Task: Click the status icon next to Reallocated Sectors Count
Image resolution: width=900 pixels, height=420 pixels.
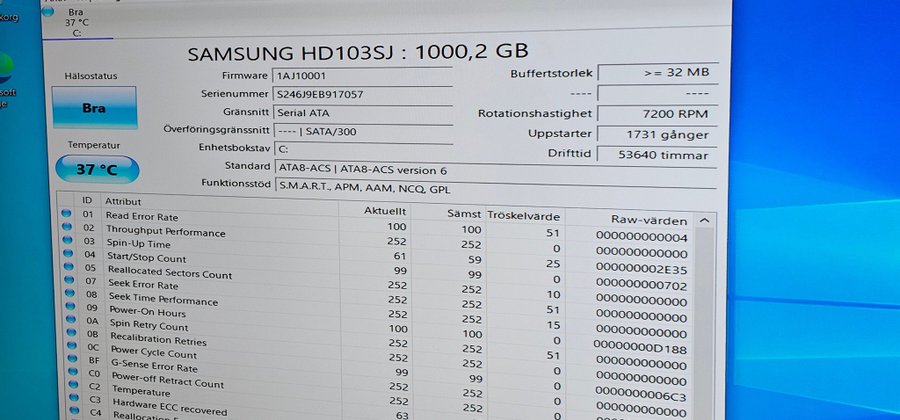Action: (67, 268)
